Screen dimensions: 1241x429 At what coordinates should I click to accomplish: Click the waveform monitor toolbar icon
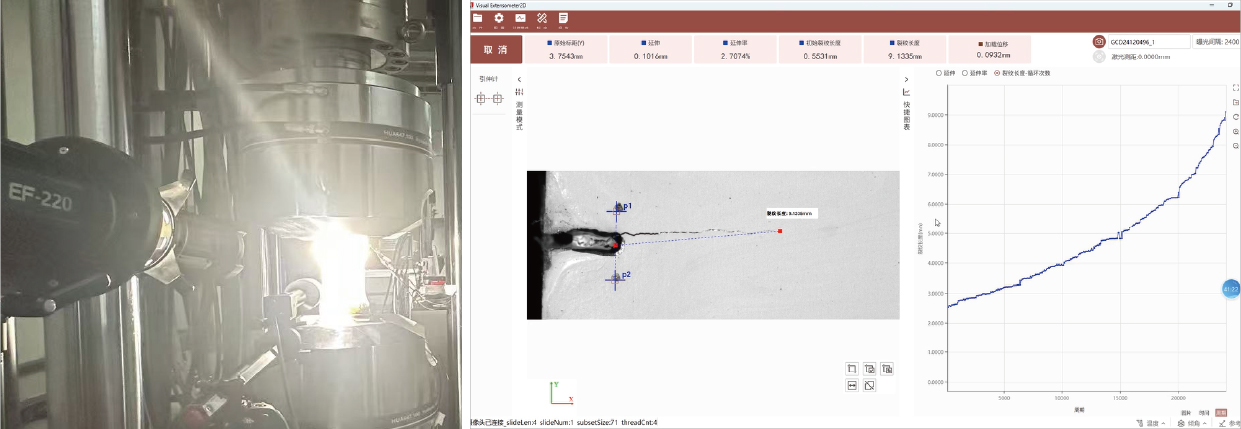520,18
